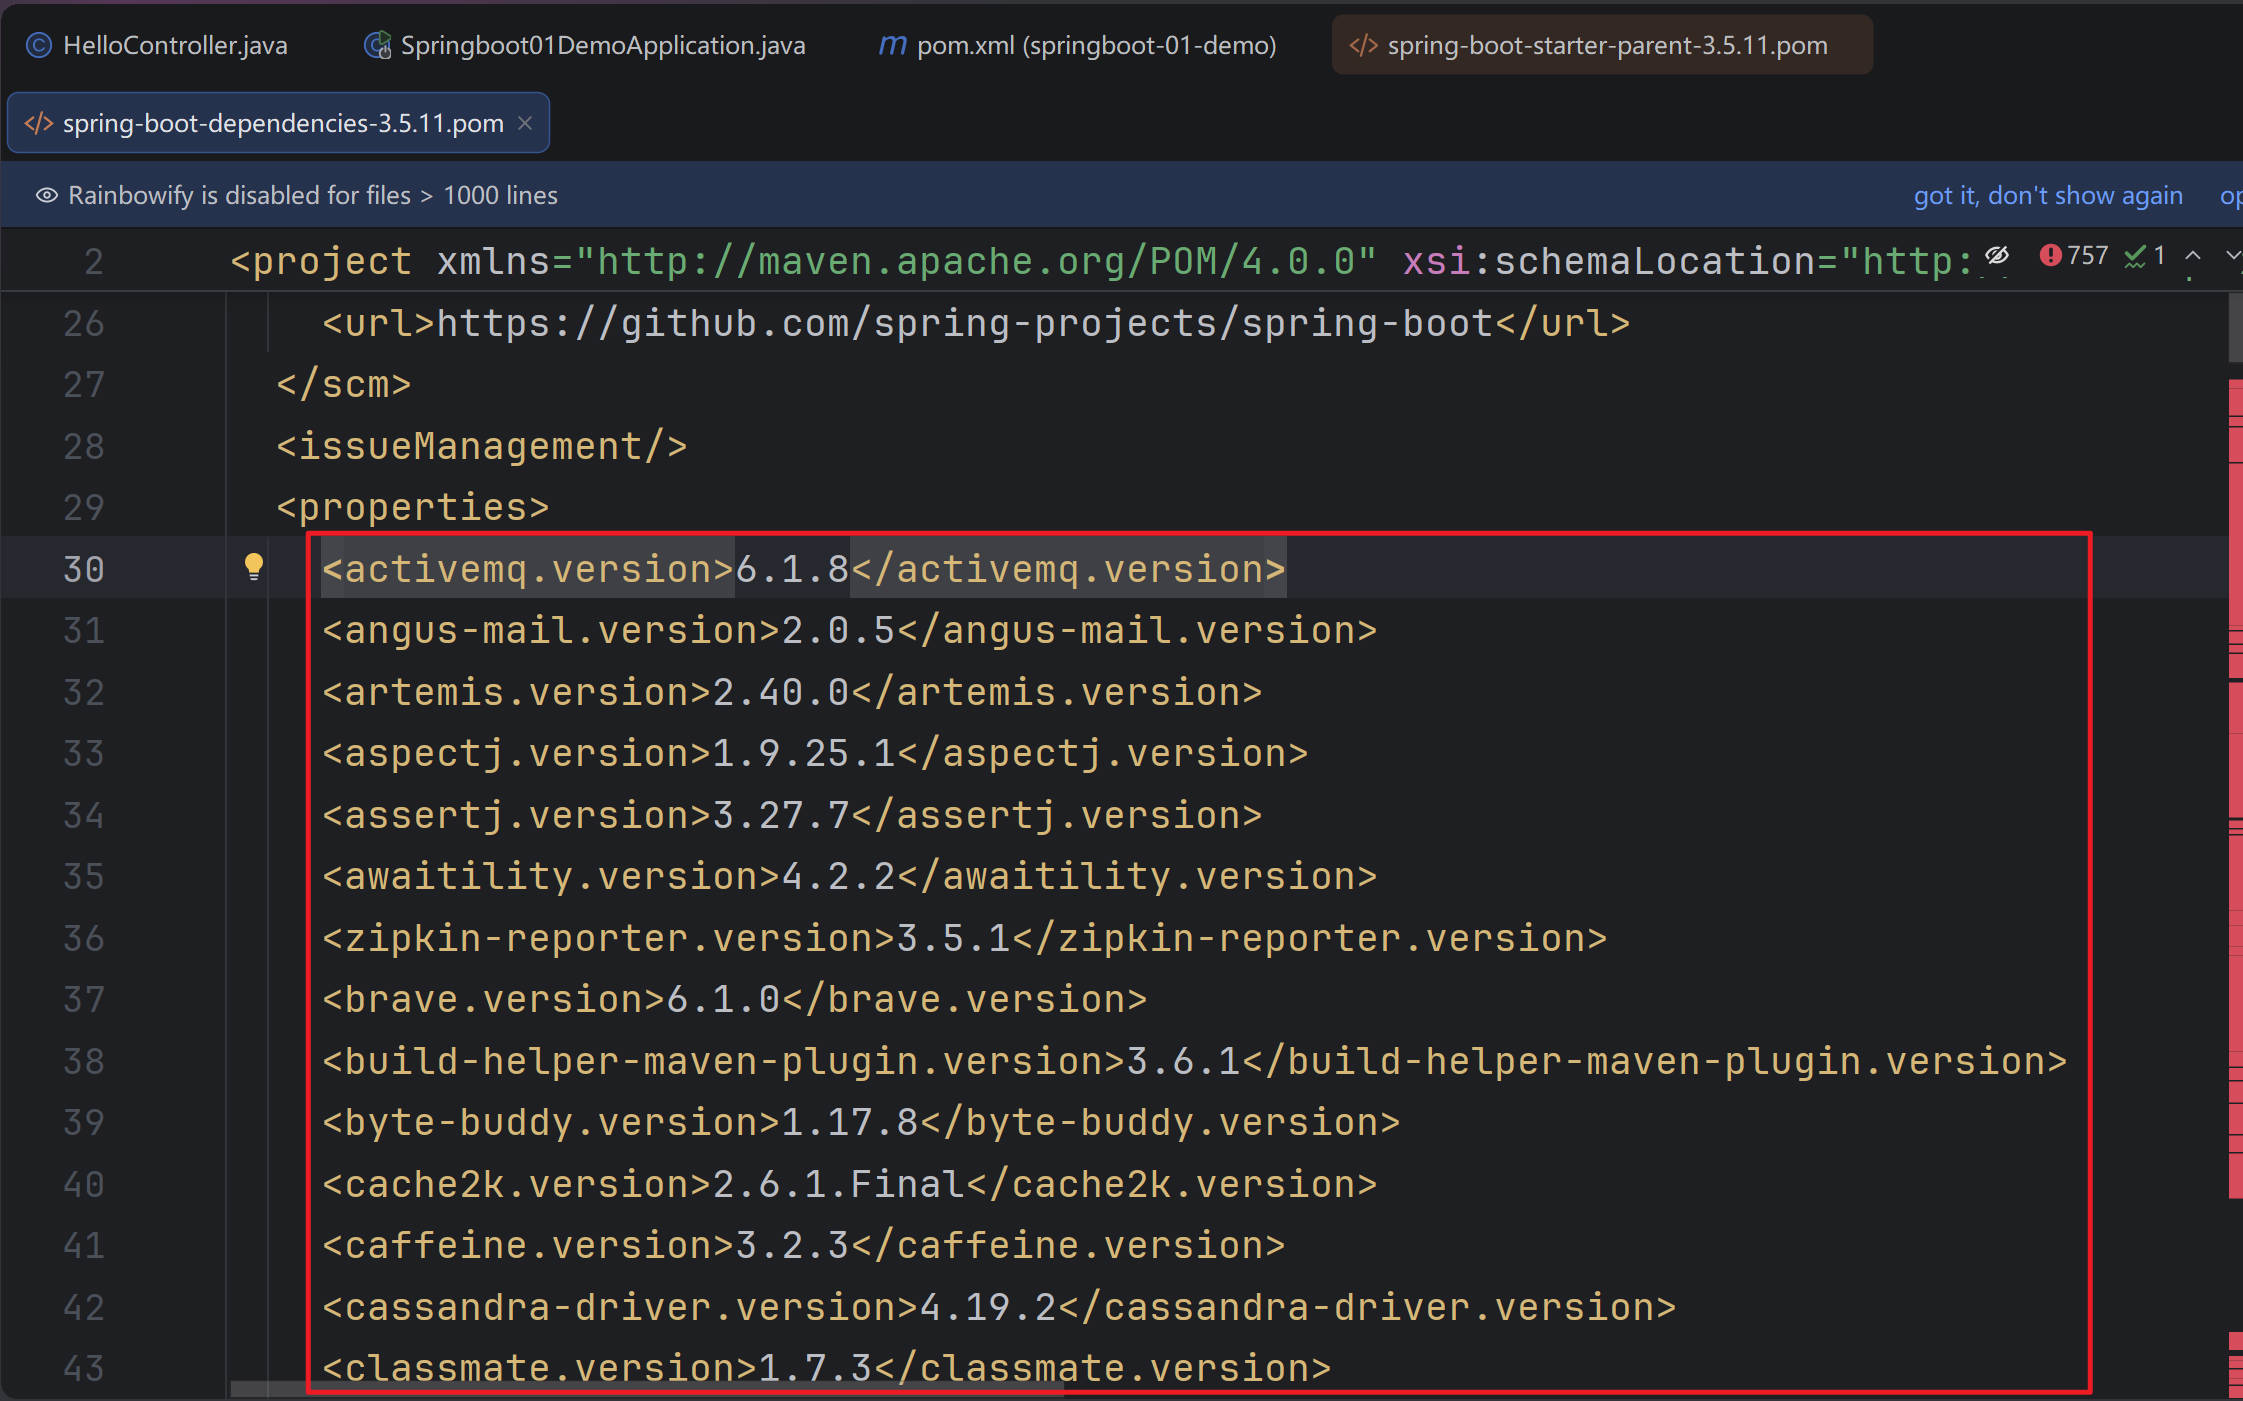Viewport: 2243px width, 1401px height.
Task: Close the spring-boot-dependencies-3.5.11.pom tab
Action: [x=525, y=123]
